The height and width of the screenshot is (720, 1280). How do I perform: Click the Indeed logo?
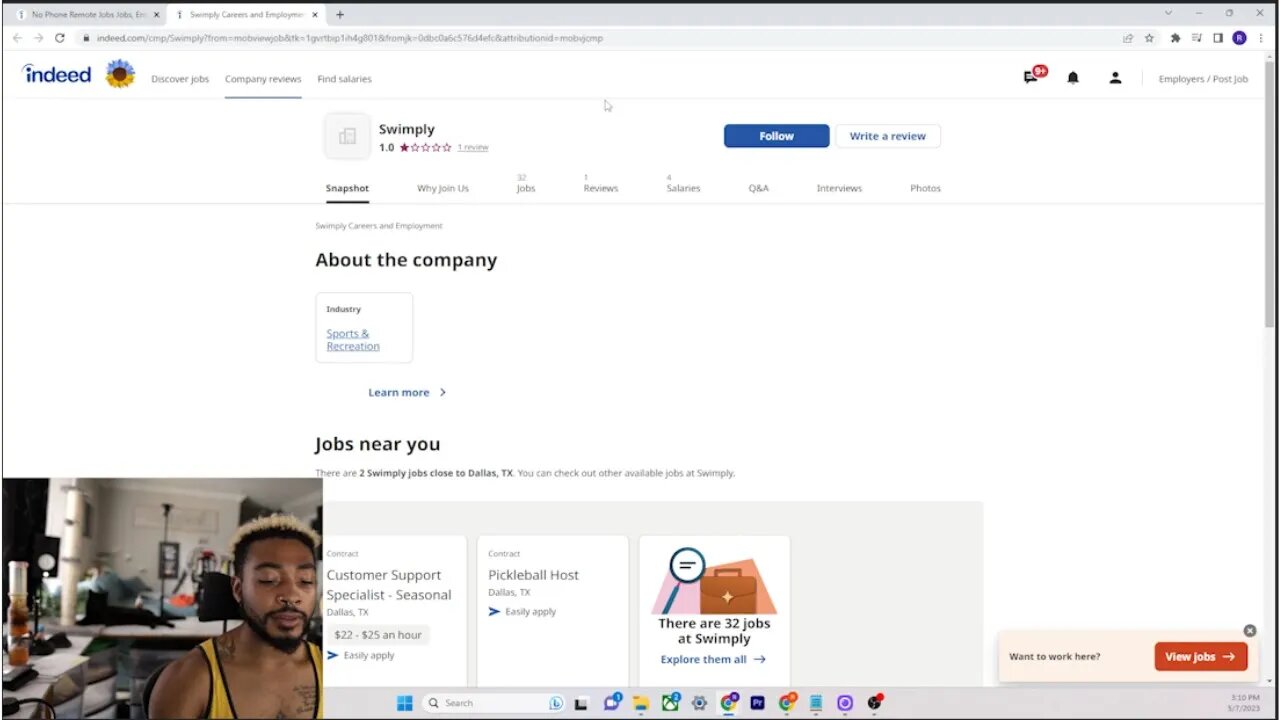(x=57, y=74)
